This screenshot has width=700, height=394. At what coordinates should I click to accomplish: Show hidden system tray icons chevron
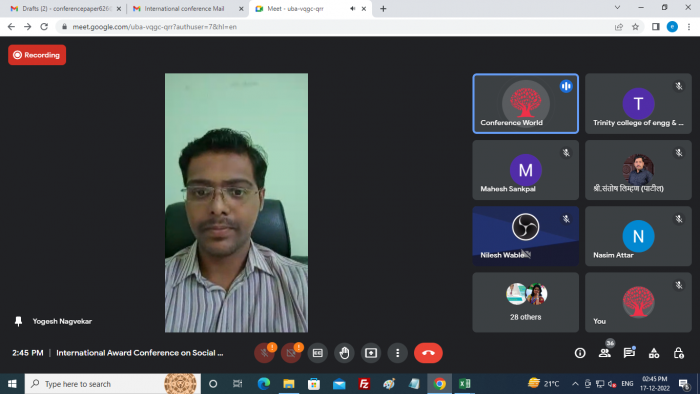pyautogui.click(x=575, y=384)
